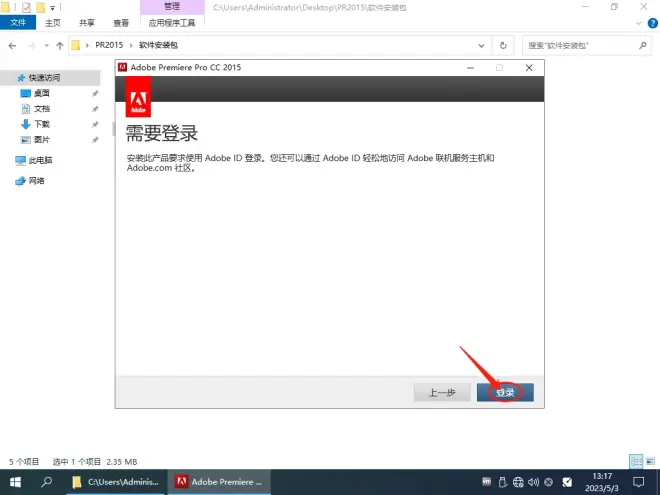Screen dimensions: 660x495
Task: Select 桌面 (Desktop) in Quick access
Action: [41, 93]
